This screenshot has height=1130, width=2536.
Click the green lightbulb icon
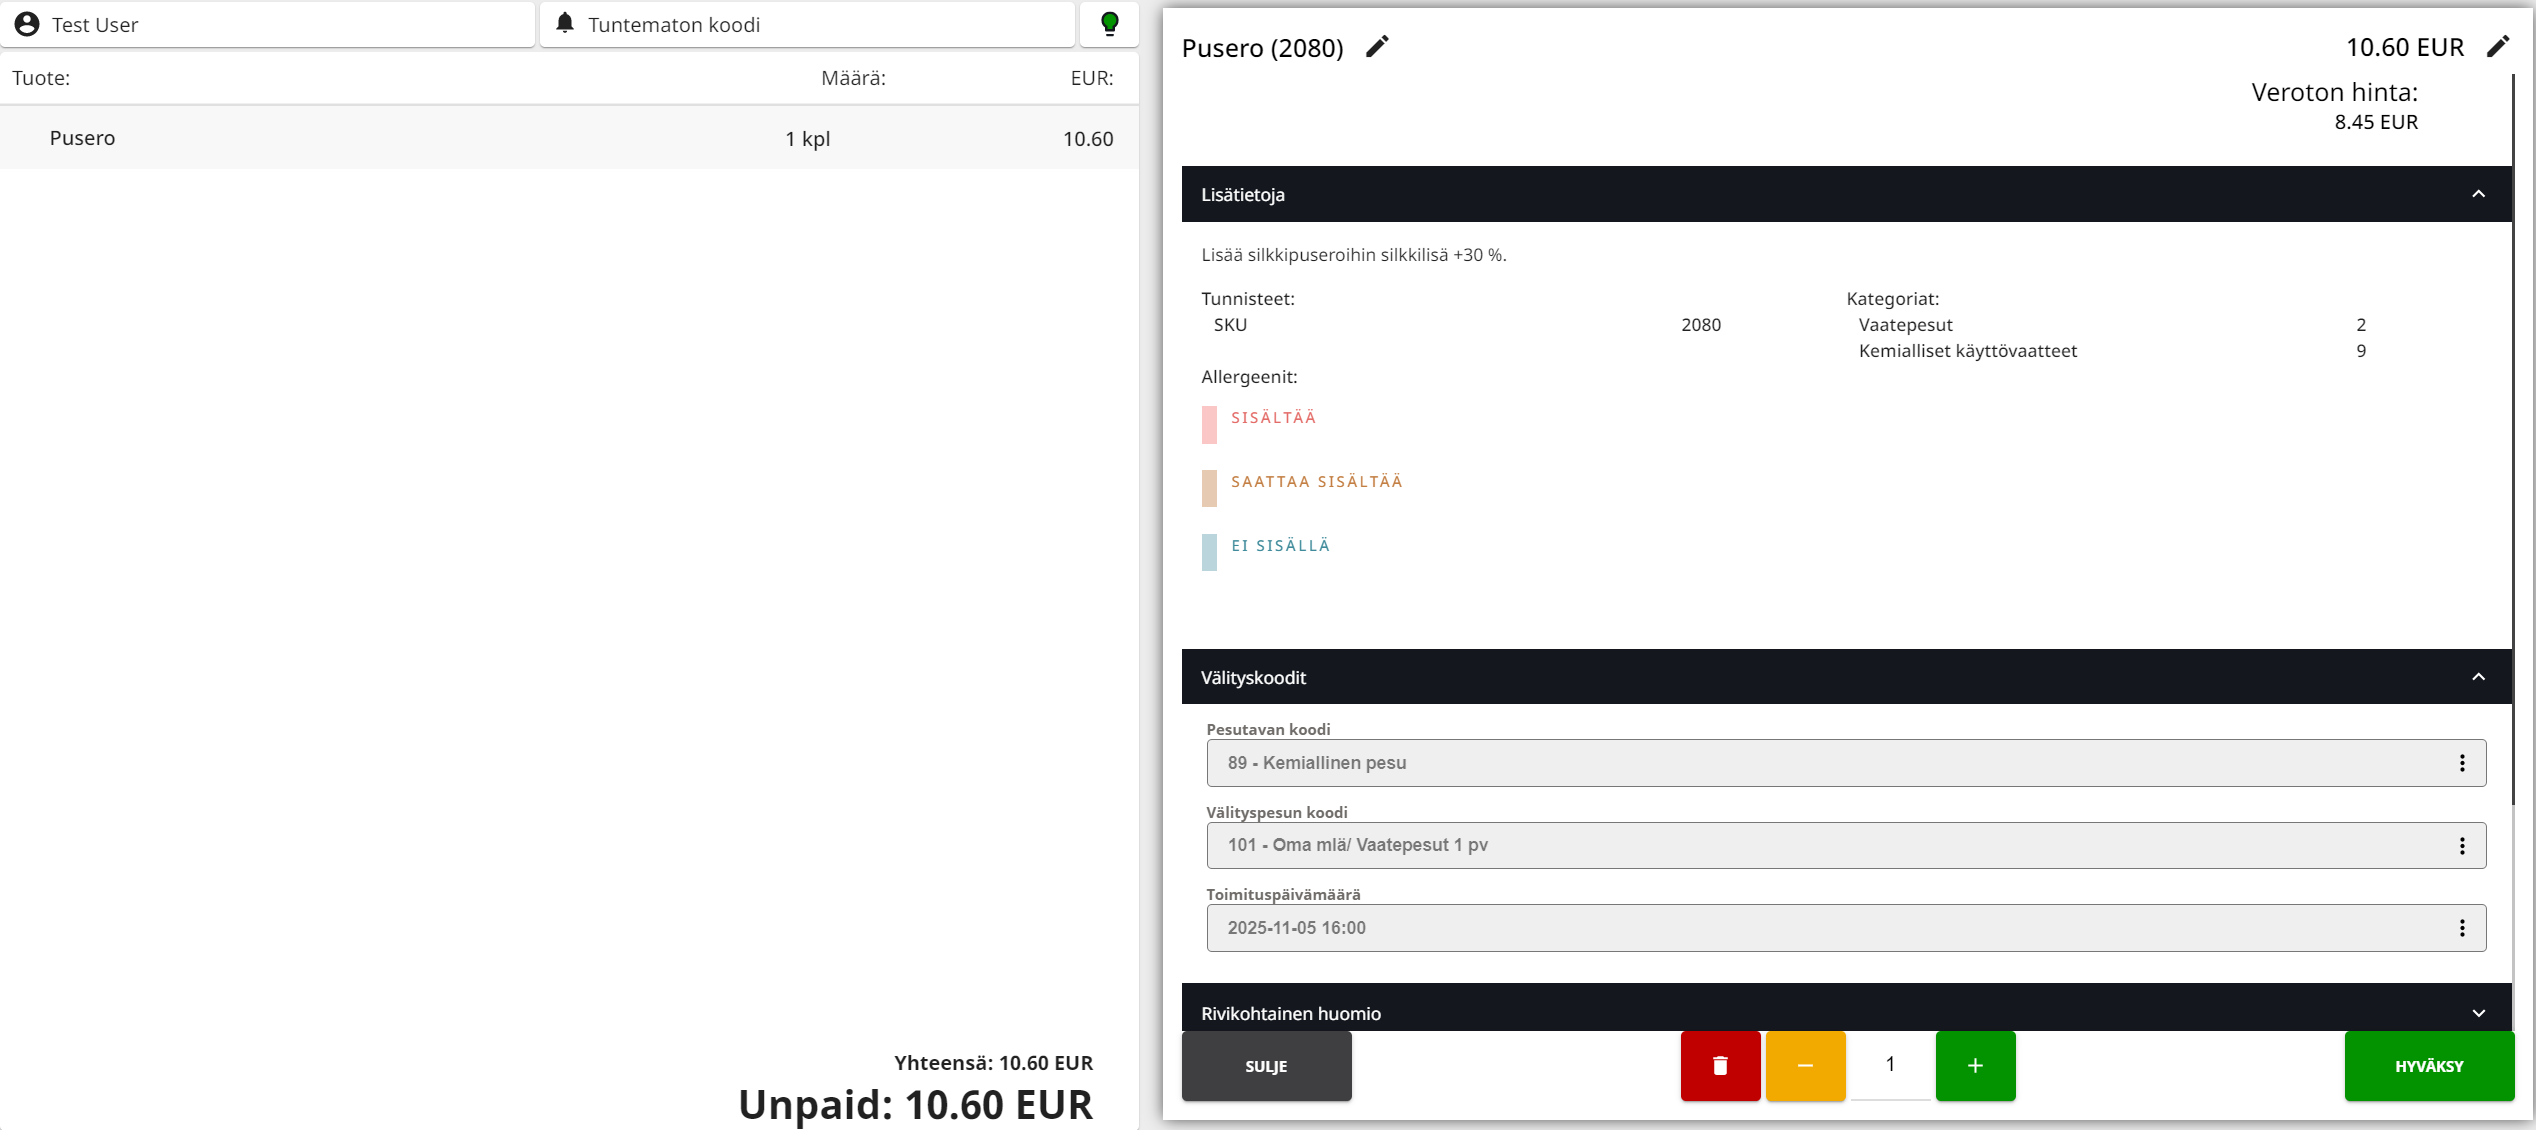[1109, 24]
